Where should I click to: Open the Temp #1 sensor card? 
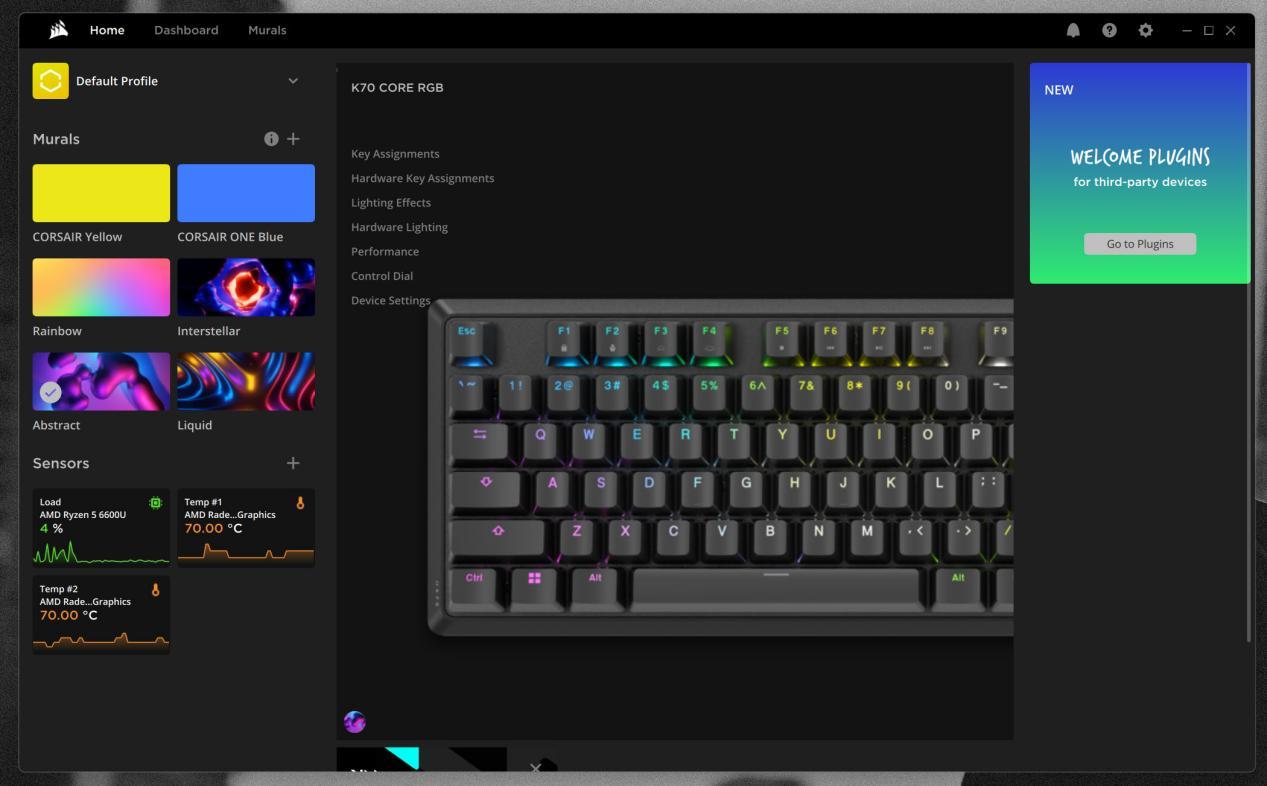(246, 528)
